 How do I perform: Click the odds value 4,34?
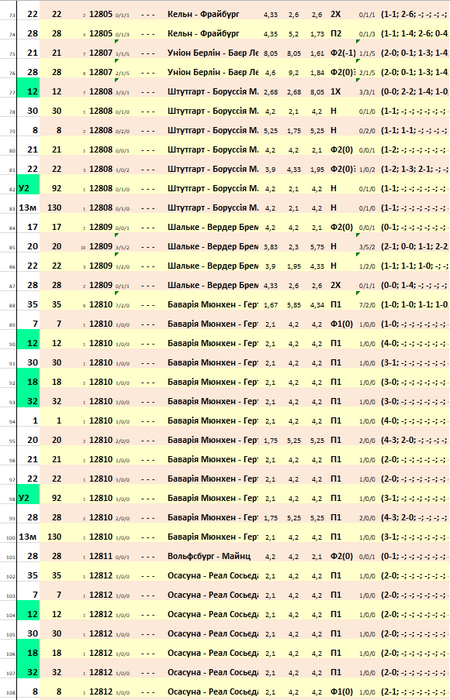pyautogui.click(x=317, y=305)
